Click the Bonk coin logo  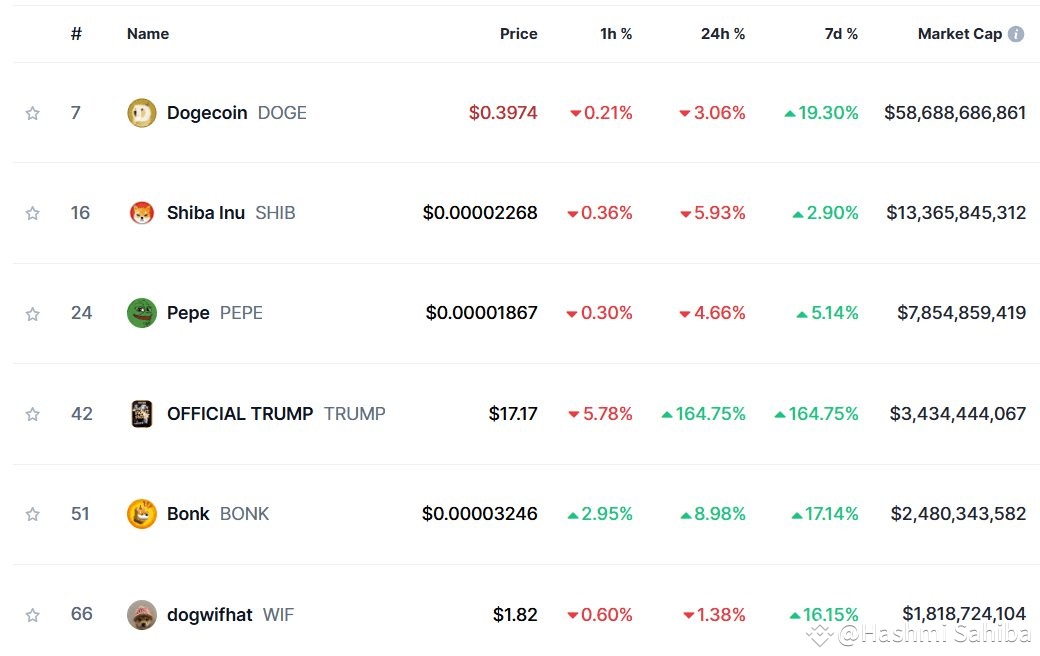(x=142, y=514)
